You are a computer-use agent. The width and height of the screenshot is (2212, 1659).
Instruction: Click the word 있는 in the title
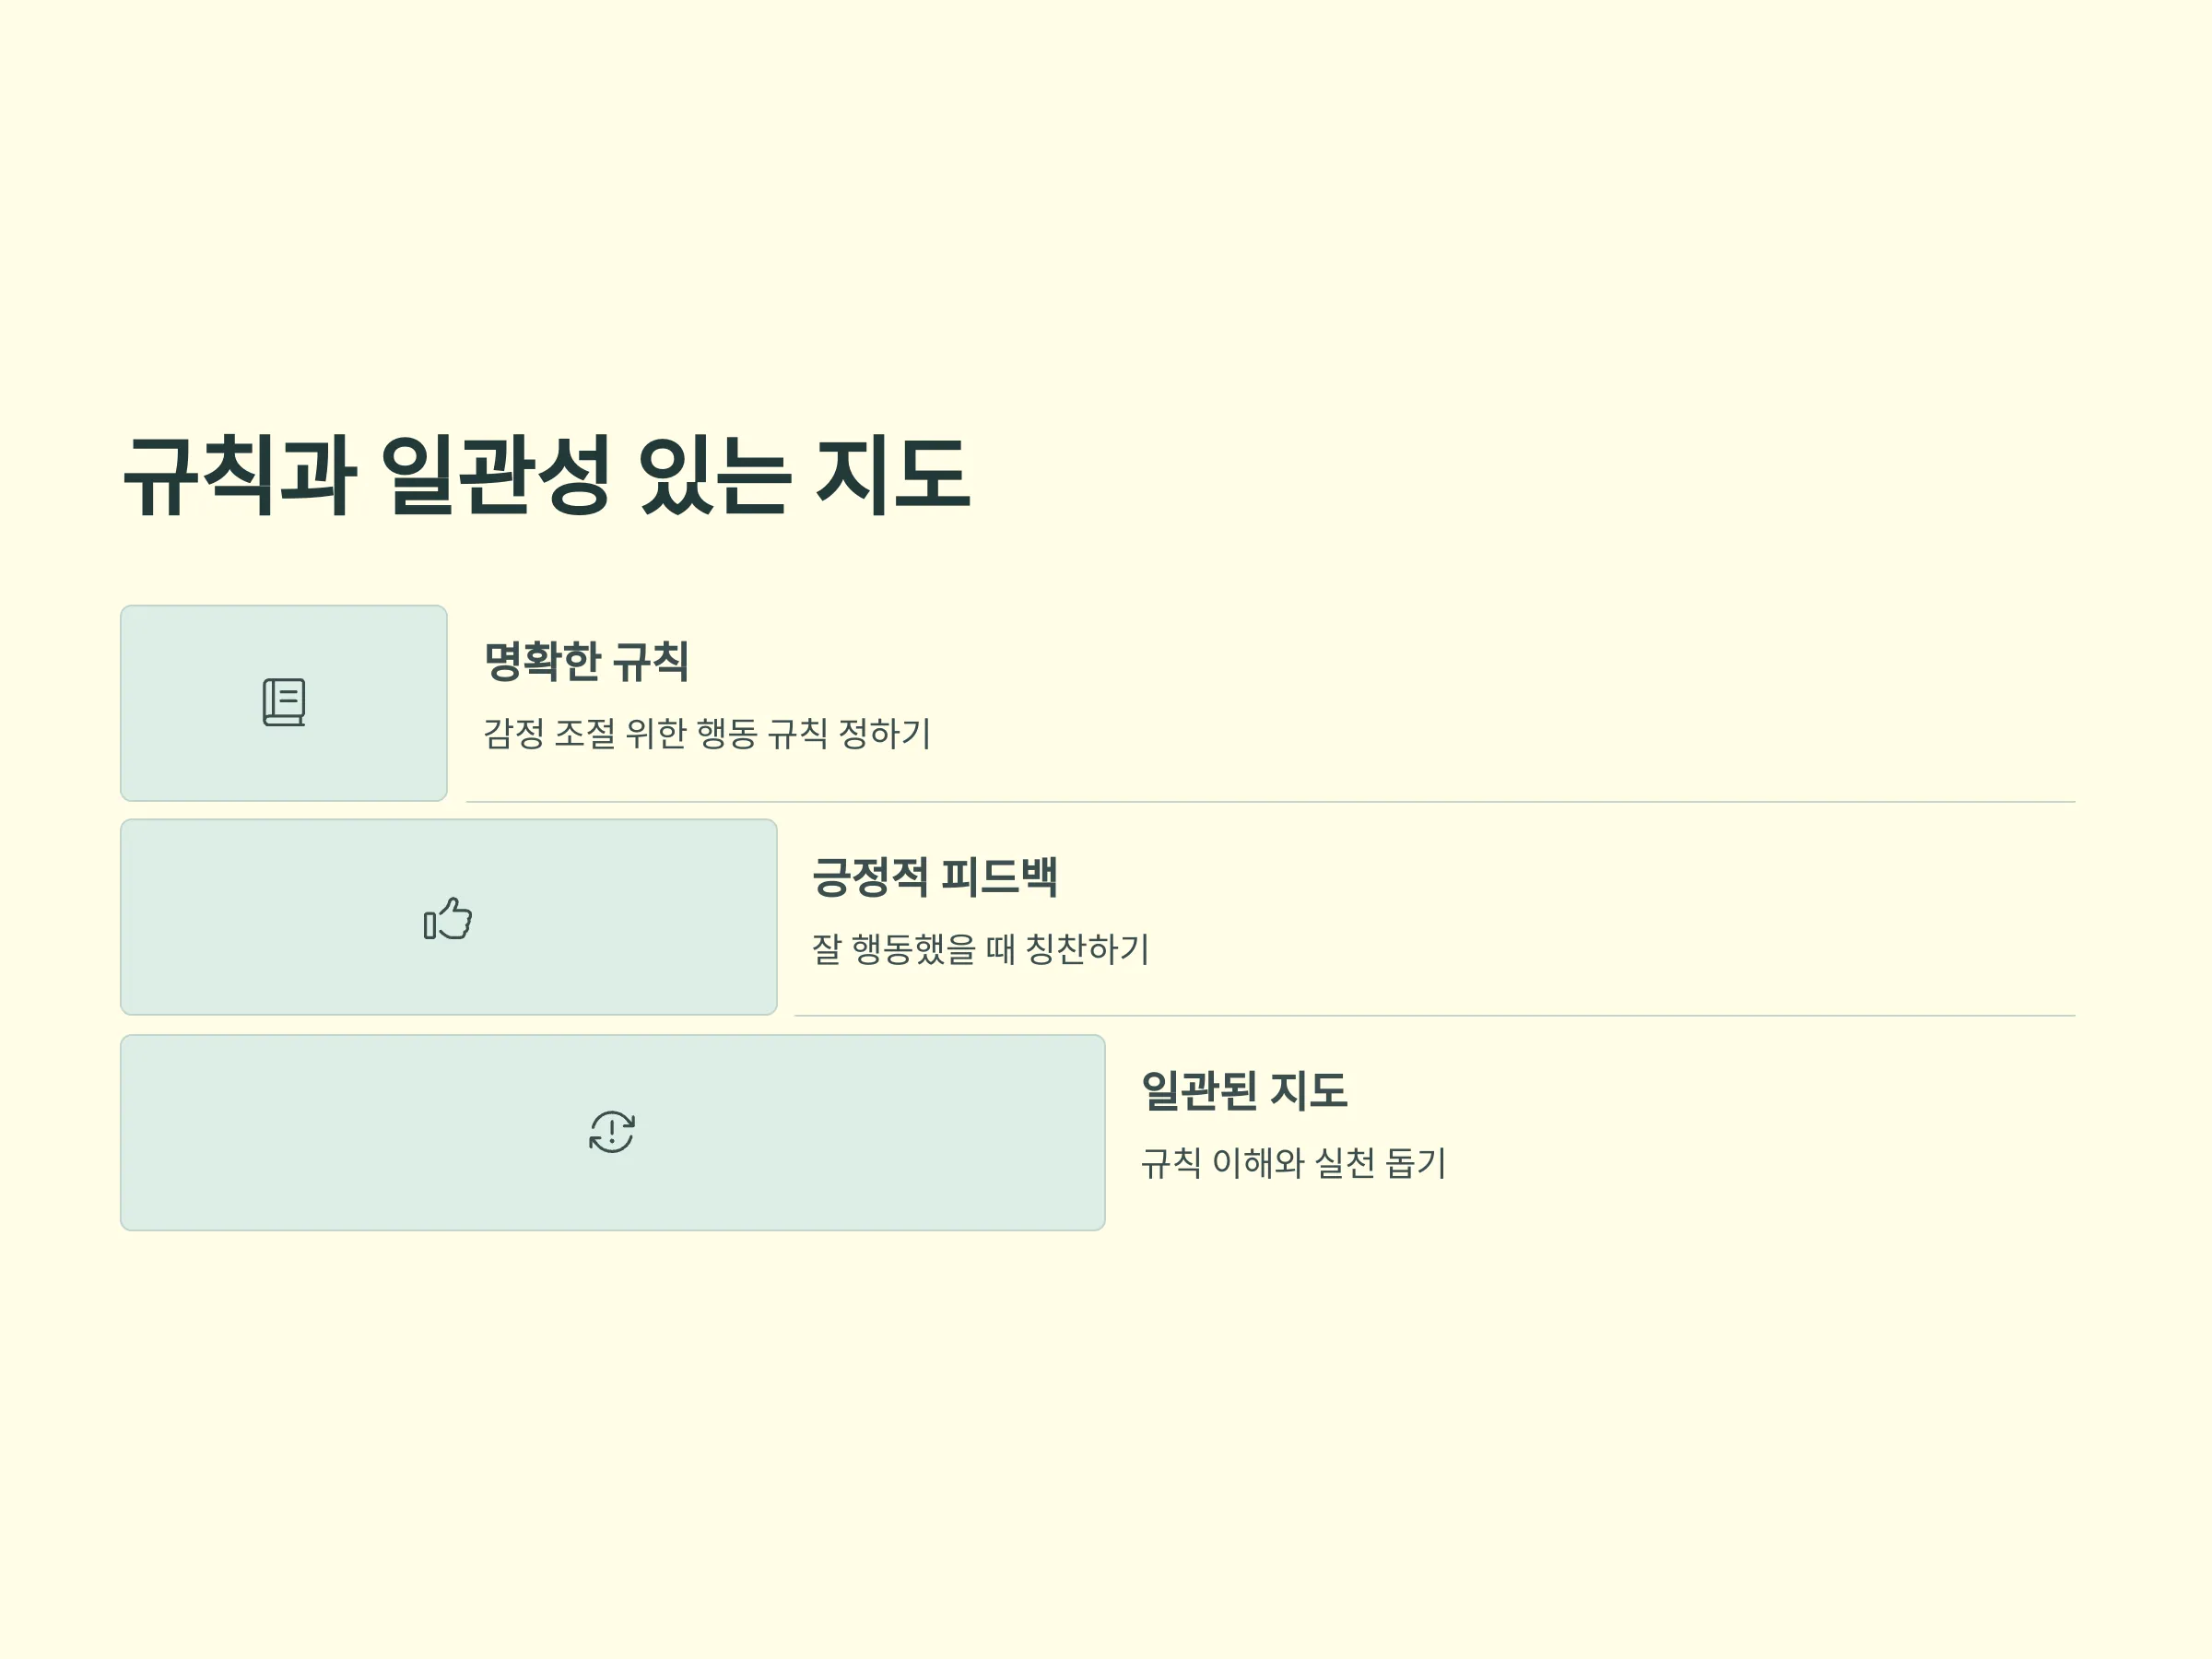click(x=714, y=476)
